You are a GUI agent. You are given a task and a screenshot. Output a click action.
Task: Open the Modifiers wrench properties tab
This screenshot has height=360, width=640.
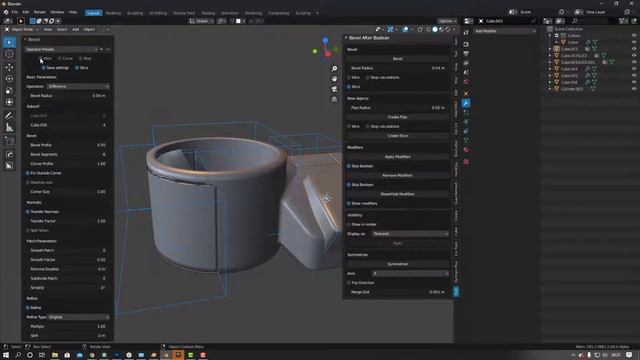(466, 103)
